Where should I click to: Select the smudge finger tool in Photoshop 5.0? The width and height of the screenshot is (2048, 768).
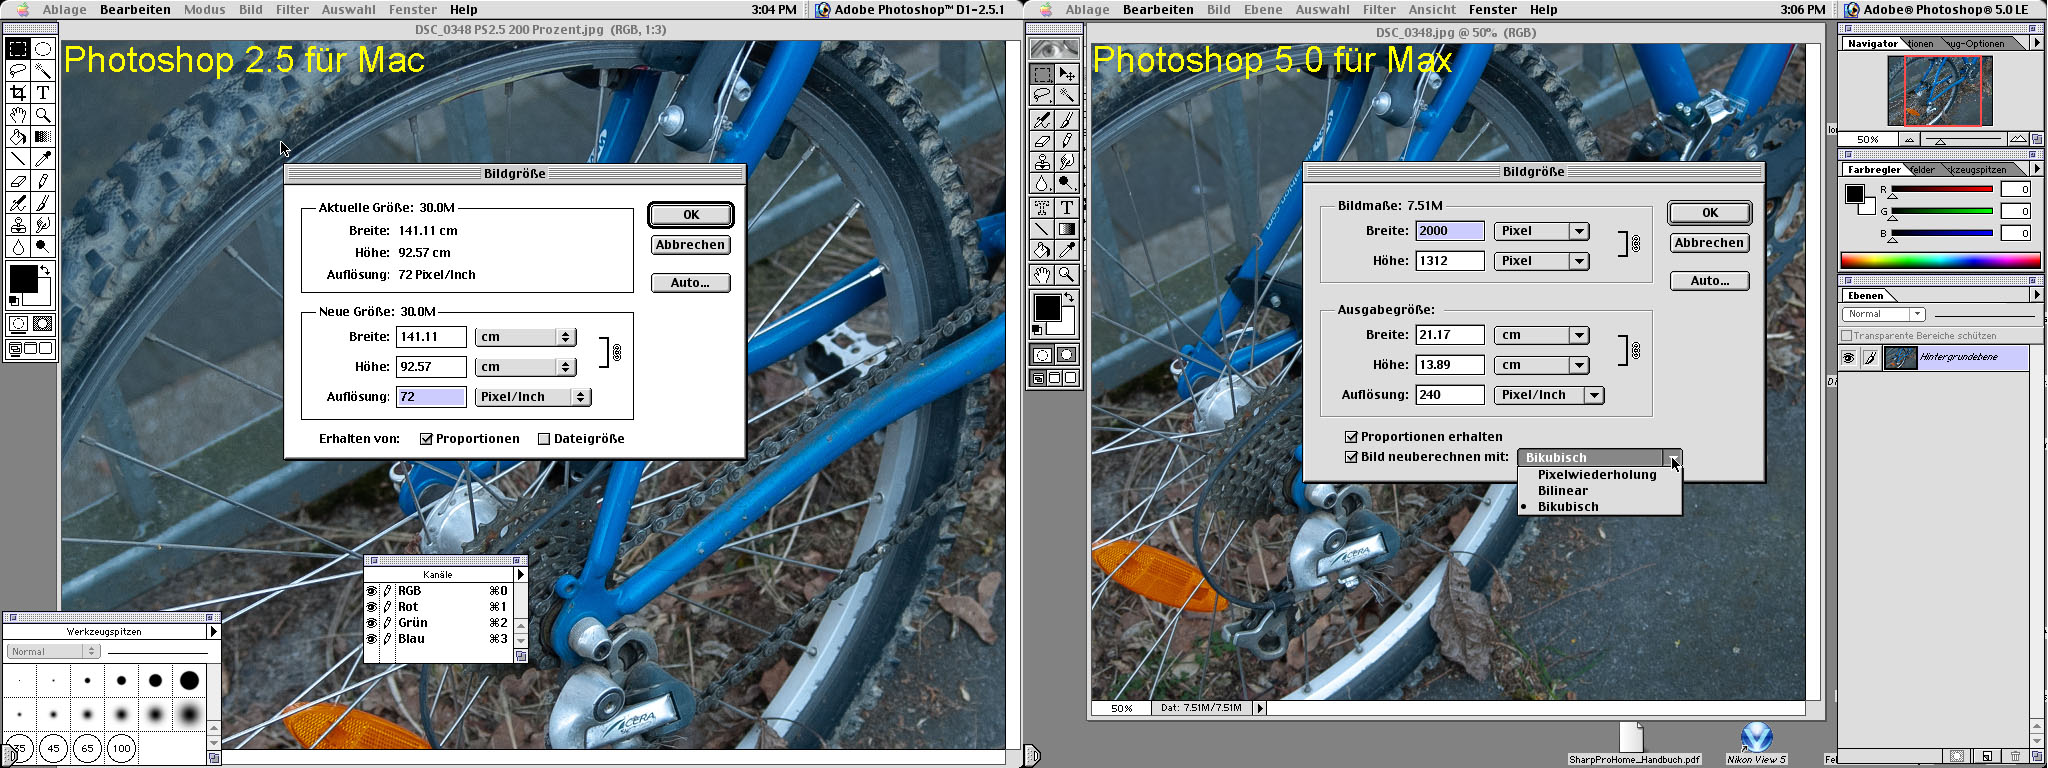tap(1067, 161)
